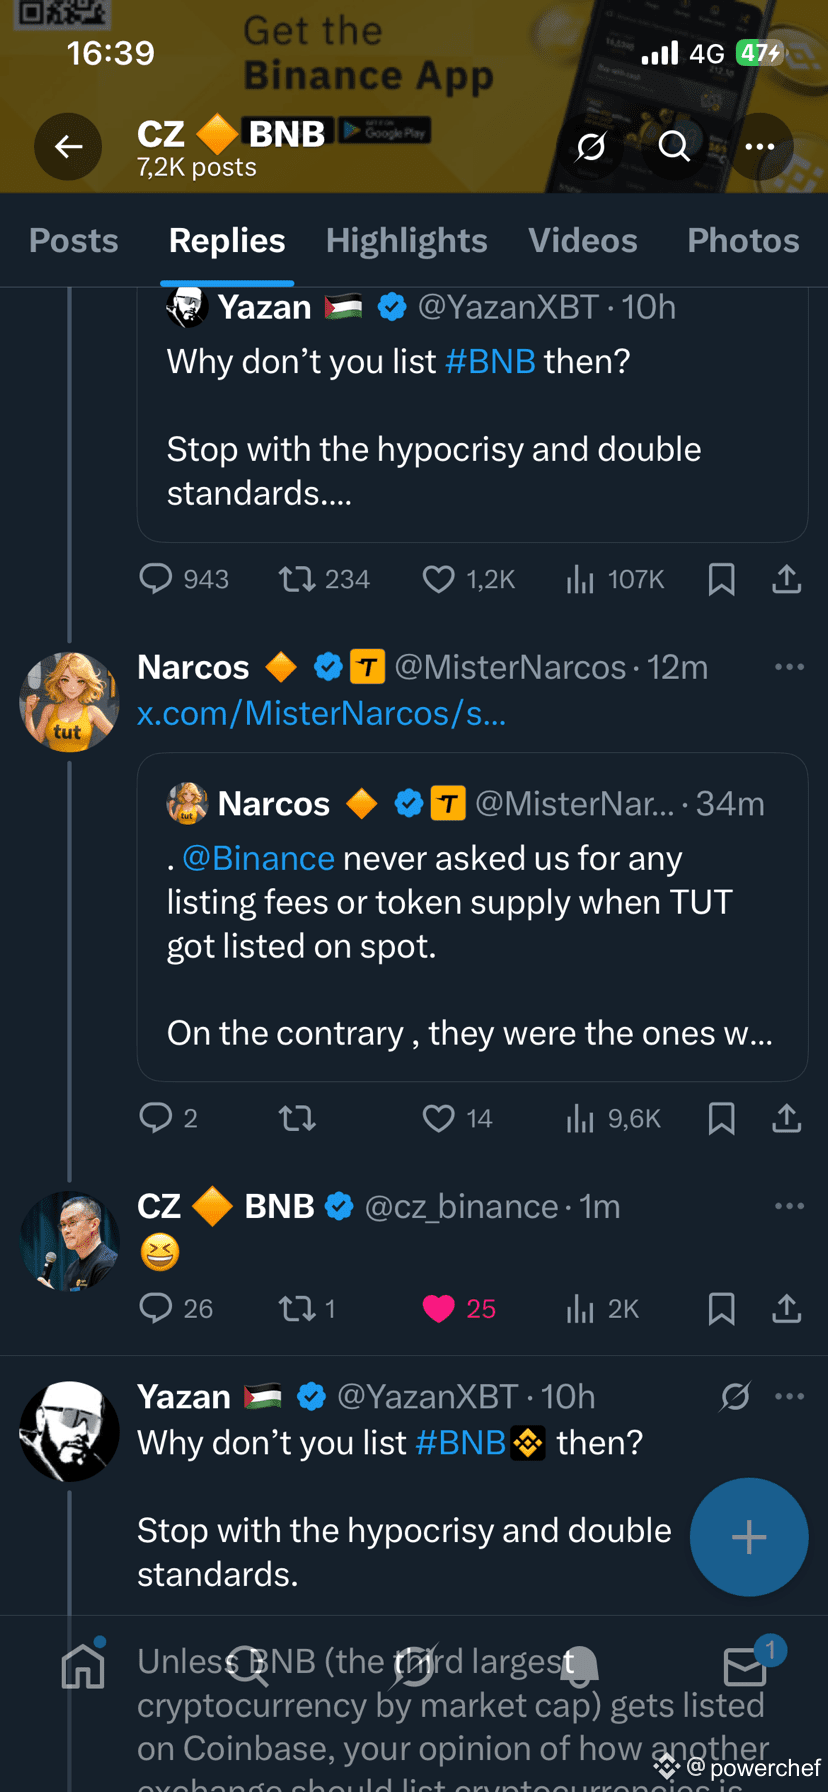This screenshot has height=1792, width=828.
Task: Tap the #BNB hashtag in Yazan's post
Action: (461, 1442)
